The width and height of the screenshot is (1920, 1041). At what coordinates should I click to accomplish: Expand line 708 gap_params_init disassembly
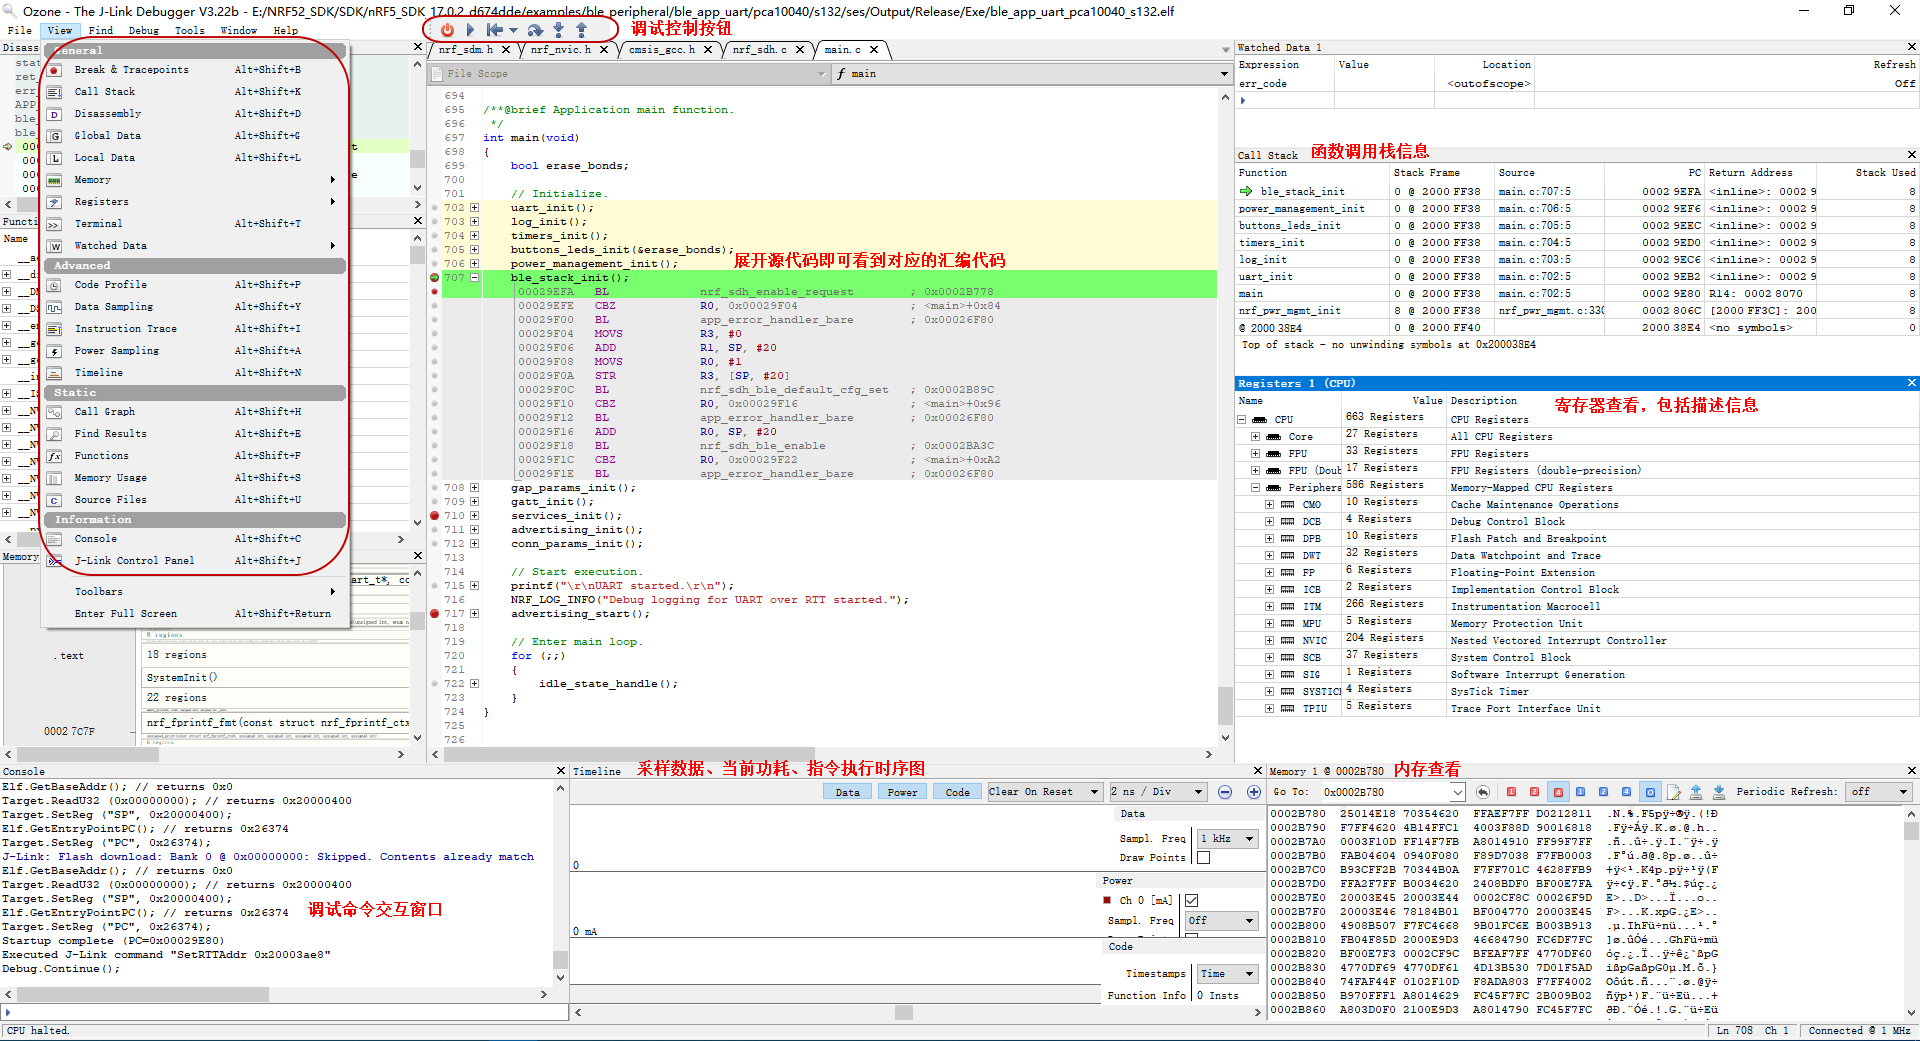coord(474,488)
